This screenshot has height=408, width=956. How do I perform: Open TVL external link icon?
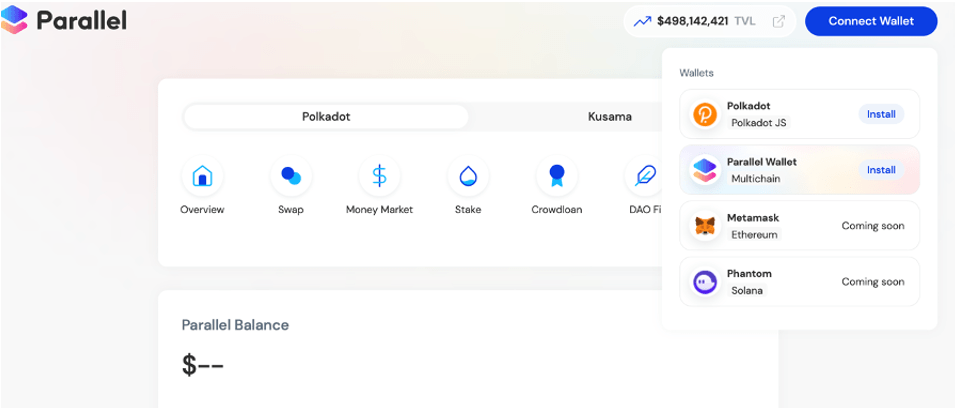tap(779, 21)
